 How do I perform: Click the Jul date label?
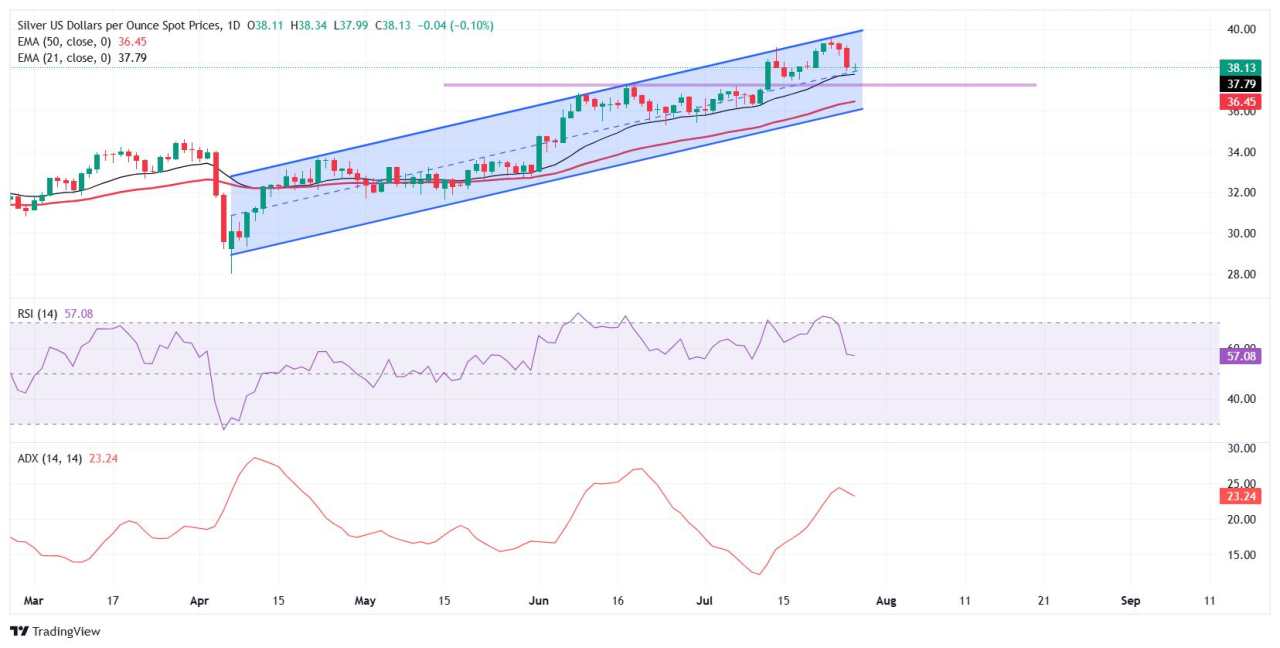704,601
